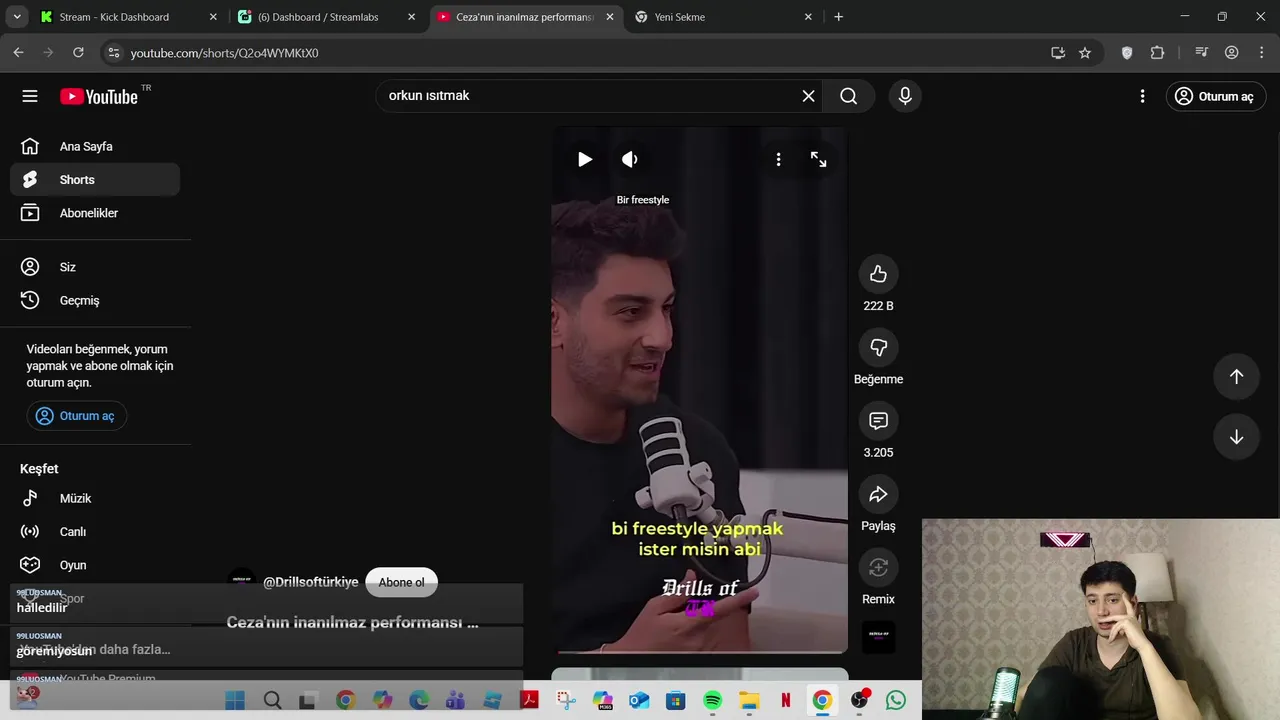Click Oturum aç in the sidebar
The image size is (1280, 720).
click(77, 416)
